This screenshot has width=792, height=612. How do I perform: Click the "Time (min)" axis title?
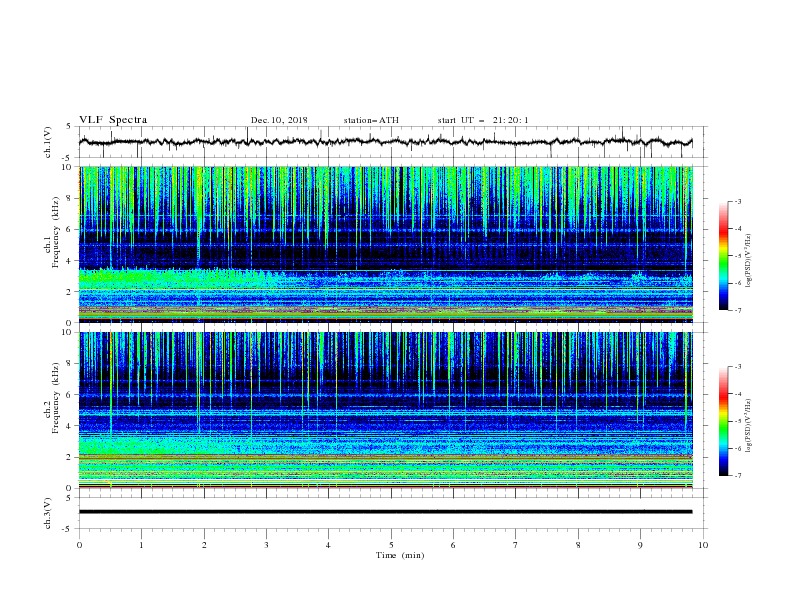coord(400,555)
